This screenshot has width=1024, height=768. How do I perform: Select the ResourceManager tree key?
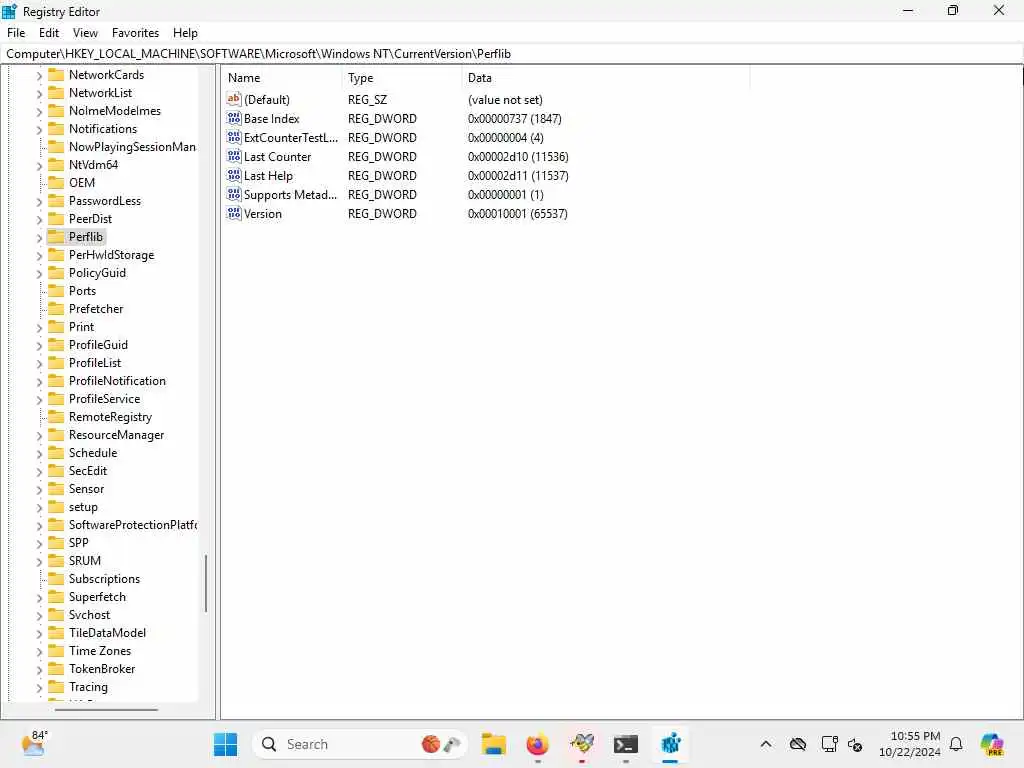[116, 435]
